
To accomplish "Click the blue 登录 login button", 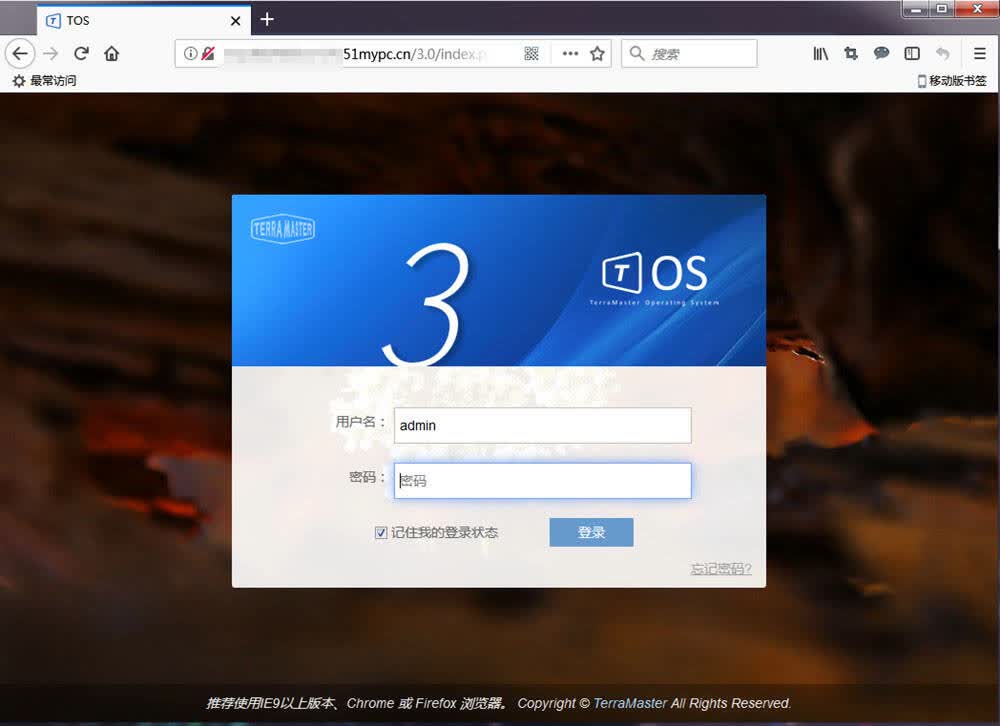I will coord(591,532).
